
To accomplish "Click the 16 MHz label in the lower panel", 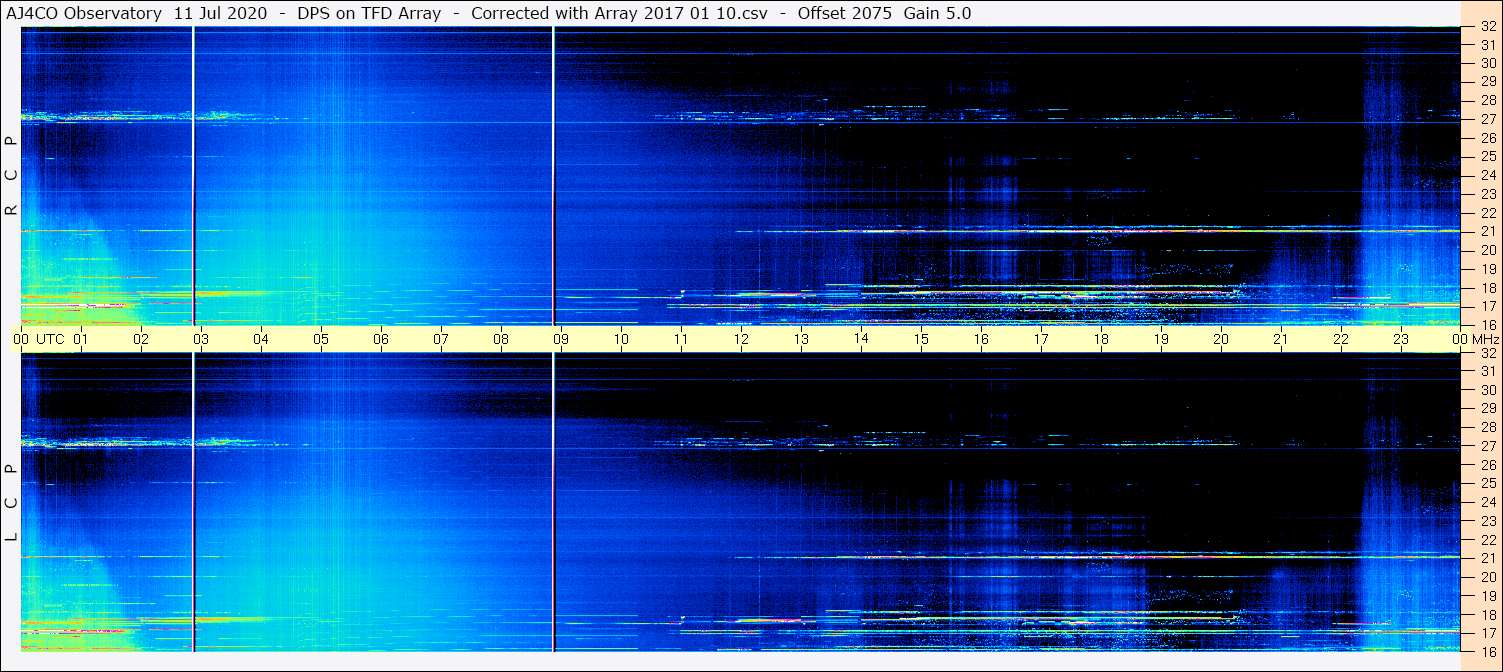I will pyautogui.click(x=1487, y=650).
